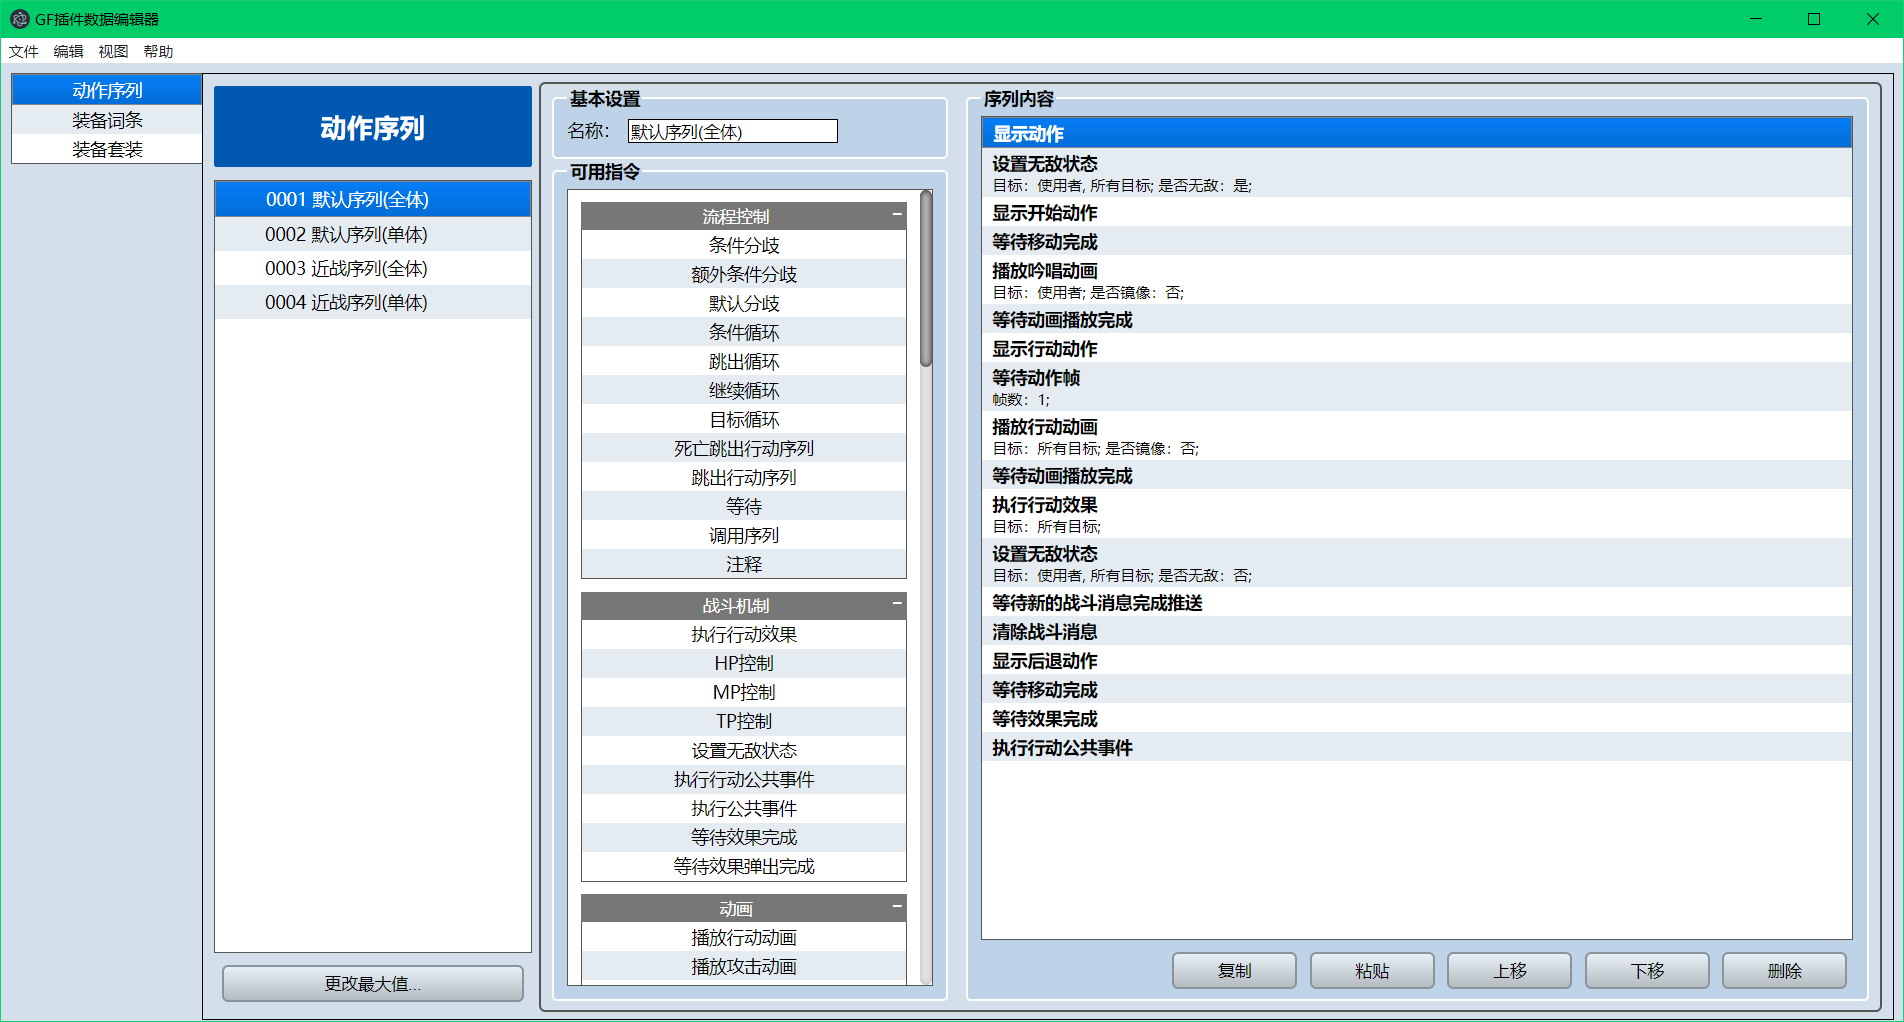Image resolution: width=1904 pixels, height=1022 pixels.
Task: Select sequence 0003 近战序列(全体)
Action: (373, 268)
